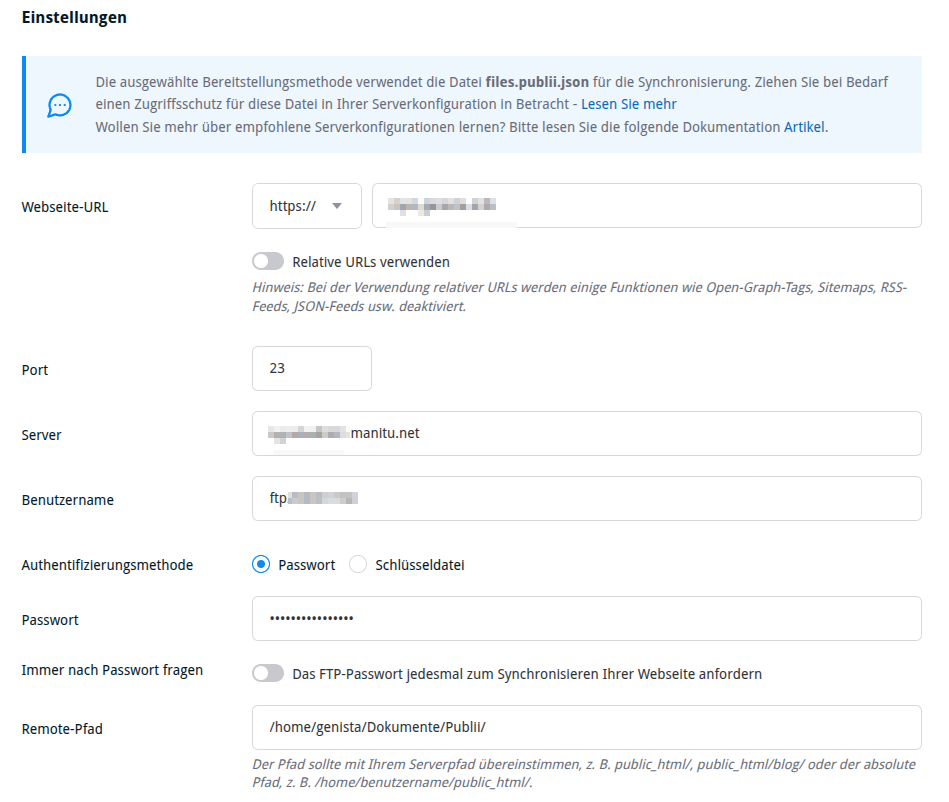Select the Passwort authentication radio button
Viewport: 949px width, 802px height.
click(x=262, y=564)
